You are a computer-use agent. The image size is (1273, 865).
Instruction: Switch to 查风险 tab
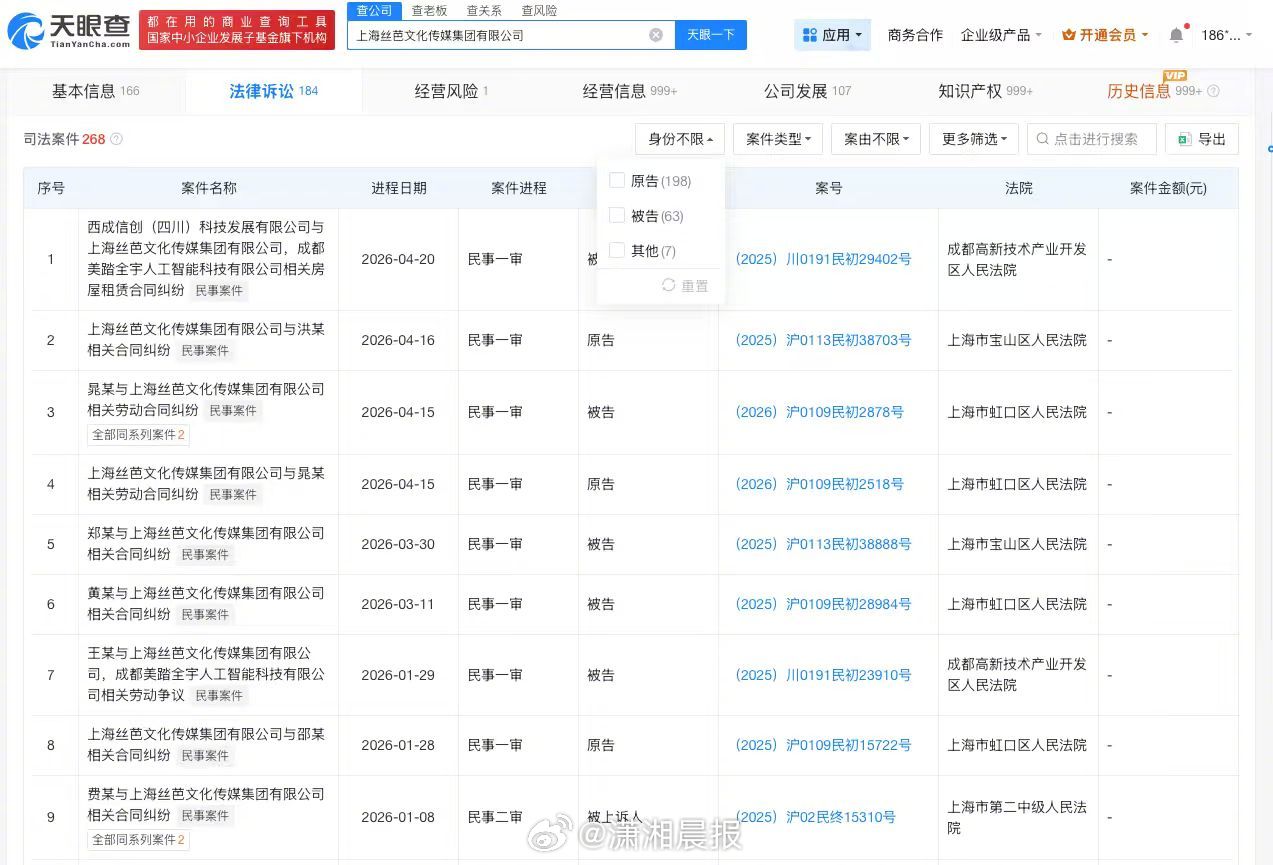(x=539, y=10)
